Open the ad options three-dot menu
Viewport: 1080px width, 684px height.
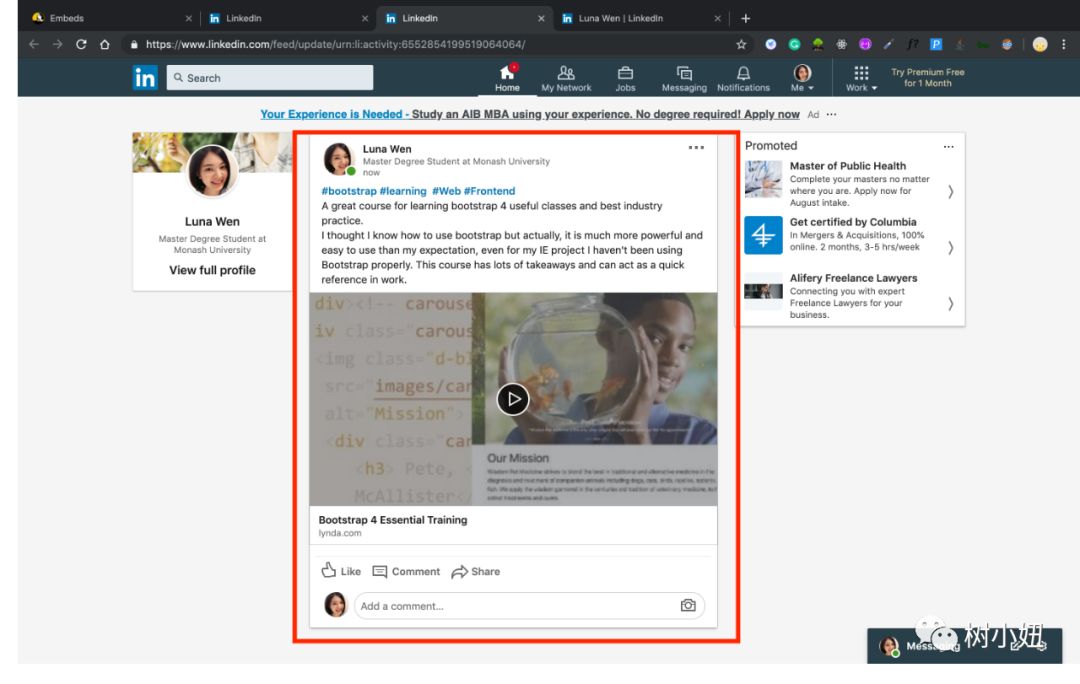pos(831,114)
